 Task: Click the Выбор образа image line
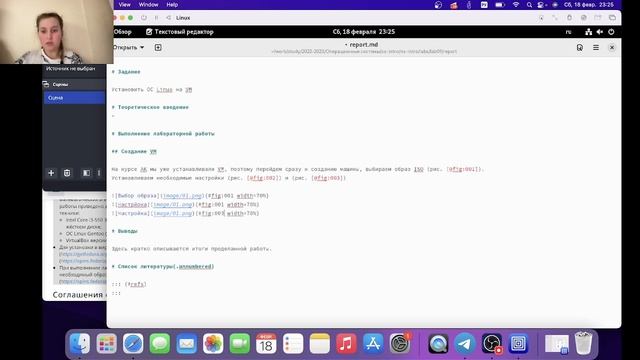coord(190,196)
